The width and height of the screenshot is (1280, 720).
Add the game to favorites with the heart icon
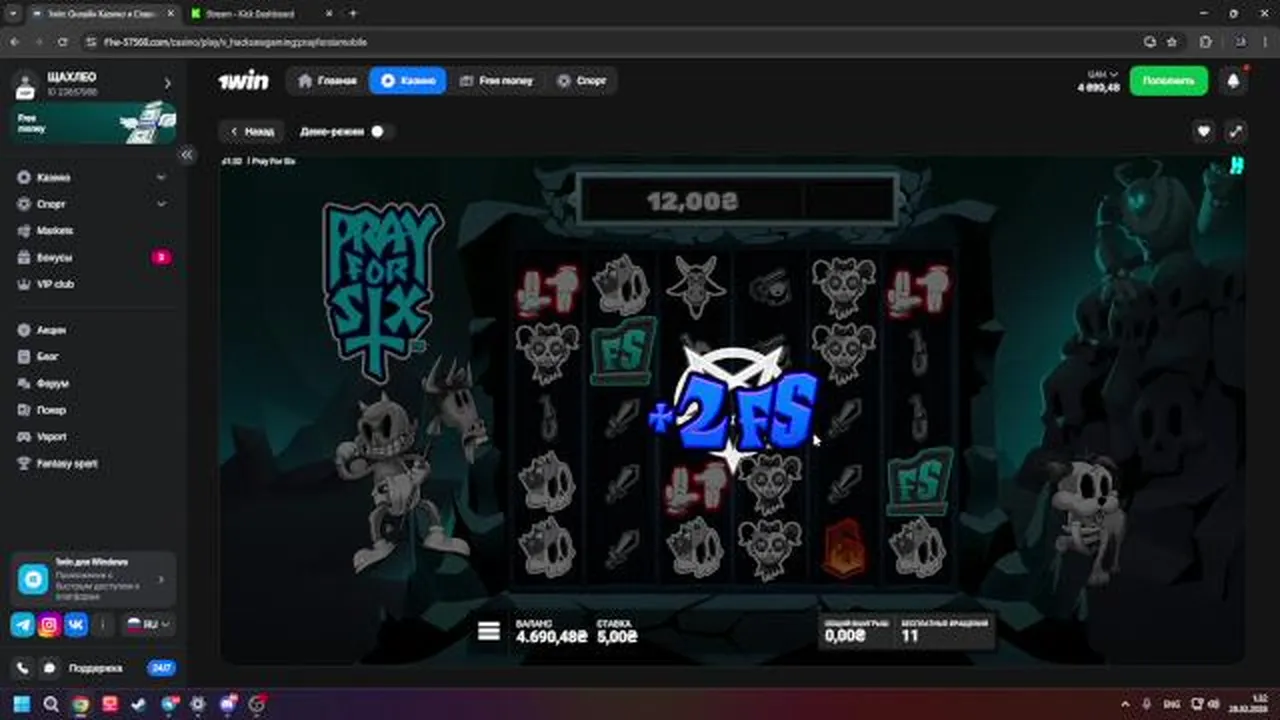(x=1204, y=131)
